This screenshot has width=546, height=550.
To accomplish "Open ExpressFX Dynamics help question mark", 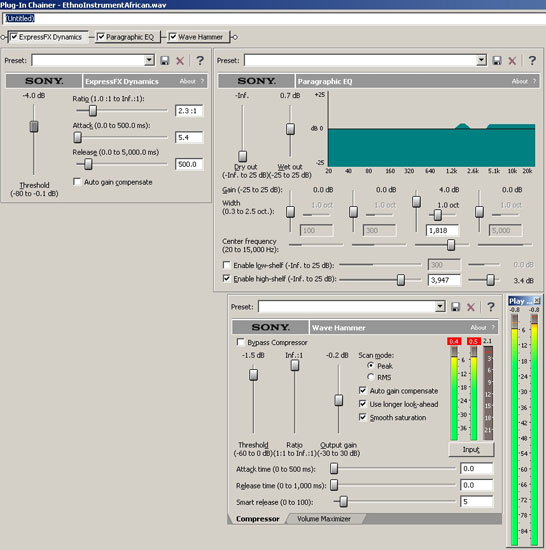I will click(x=200, y=61).
